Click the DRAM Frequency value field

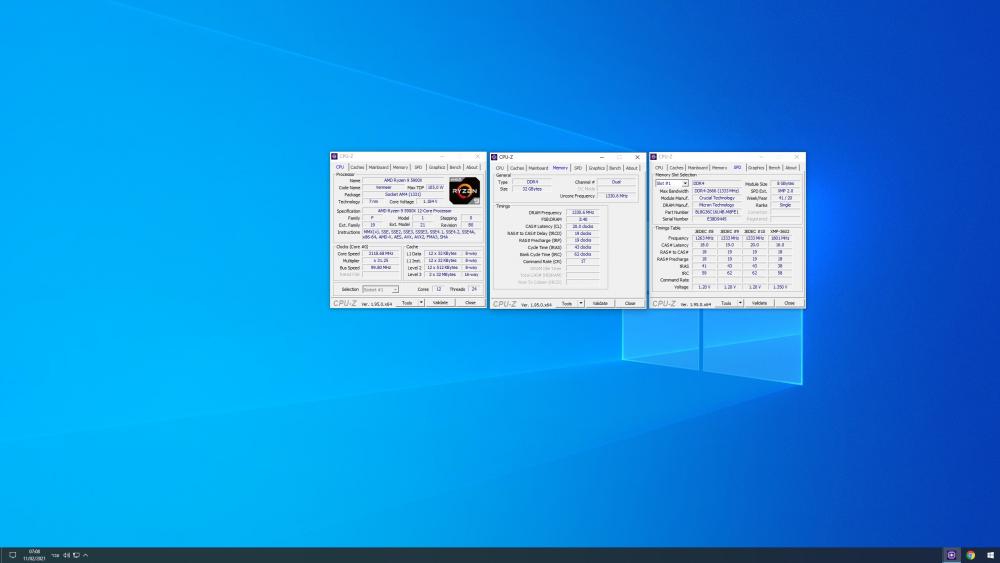tap(583, 212)
